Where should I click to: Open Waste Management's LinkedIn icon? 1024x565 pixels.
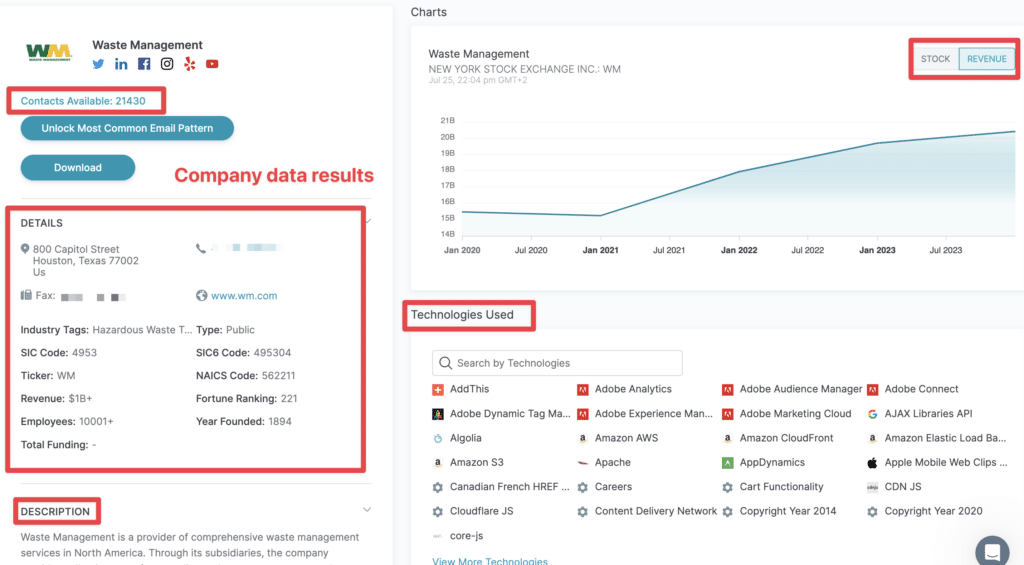point(121,64)
